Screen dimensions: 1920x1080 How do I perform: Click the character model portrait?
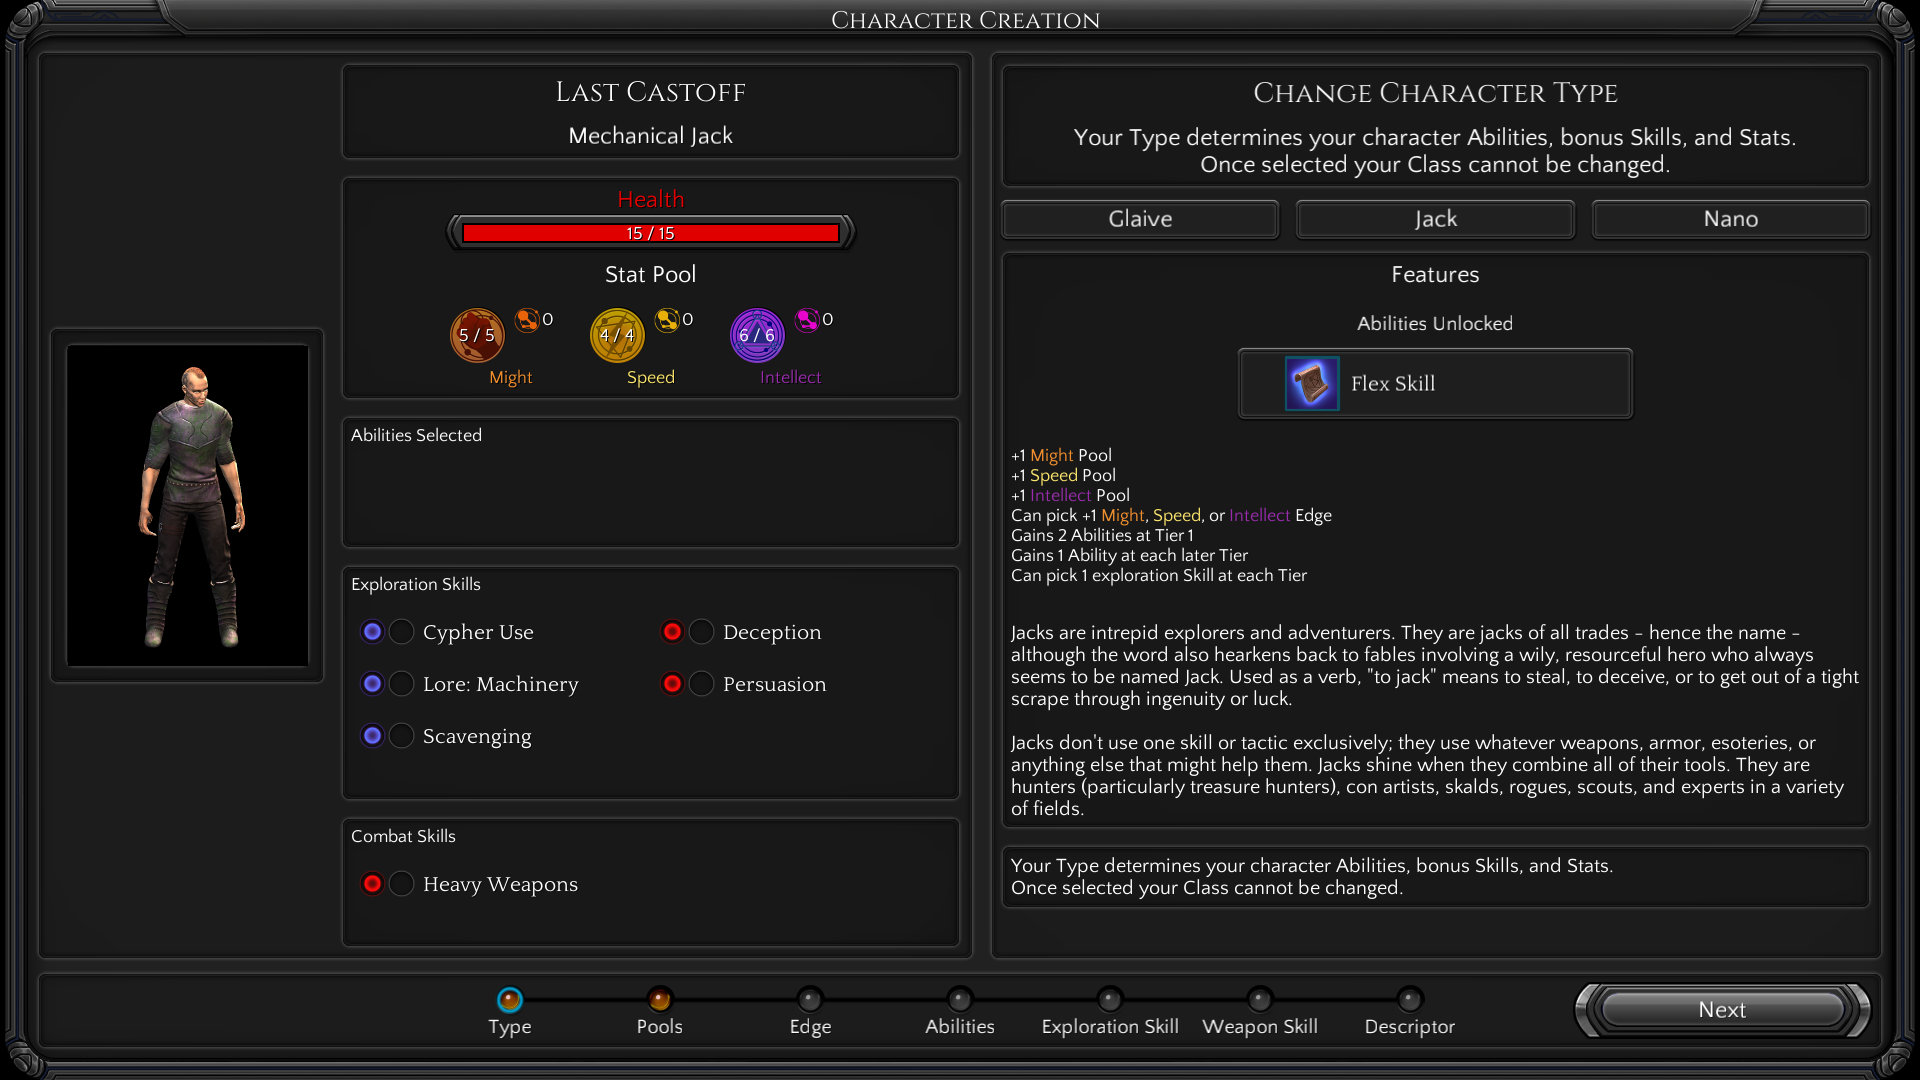[188, 506]
